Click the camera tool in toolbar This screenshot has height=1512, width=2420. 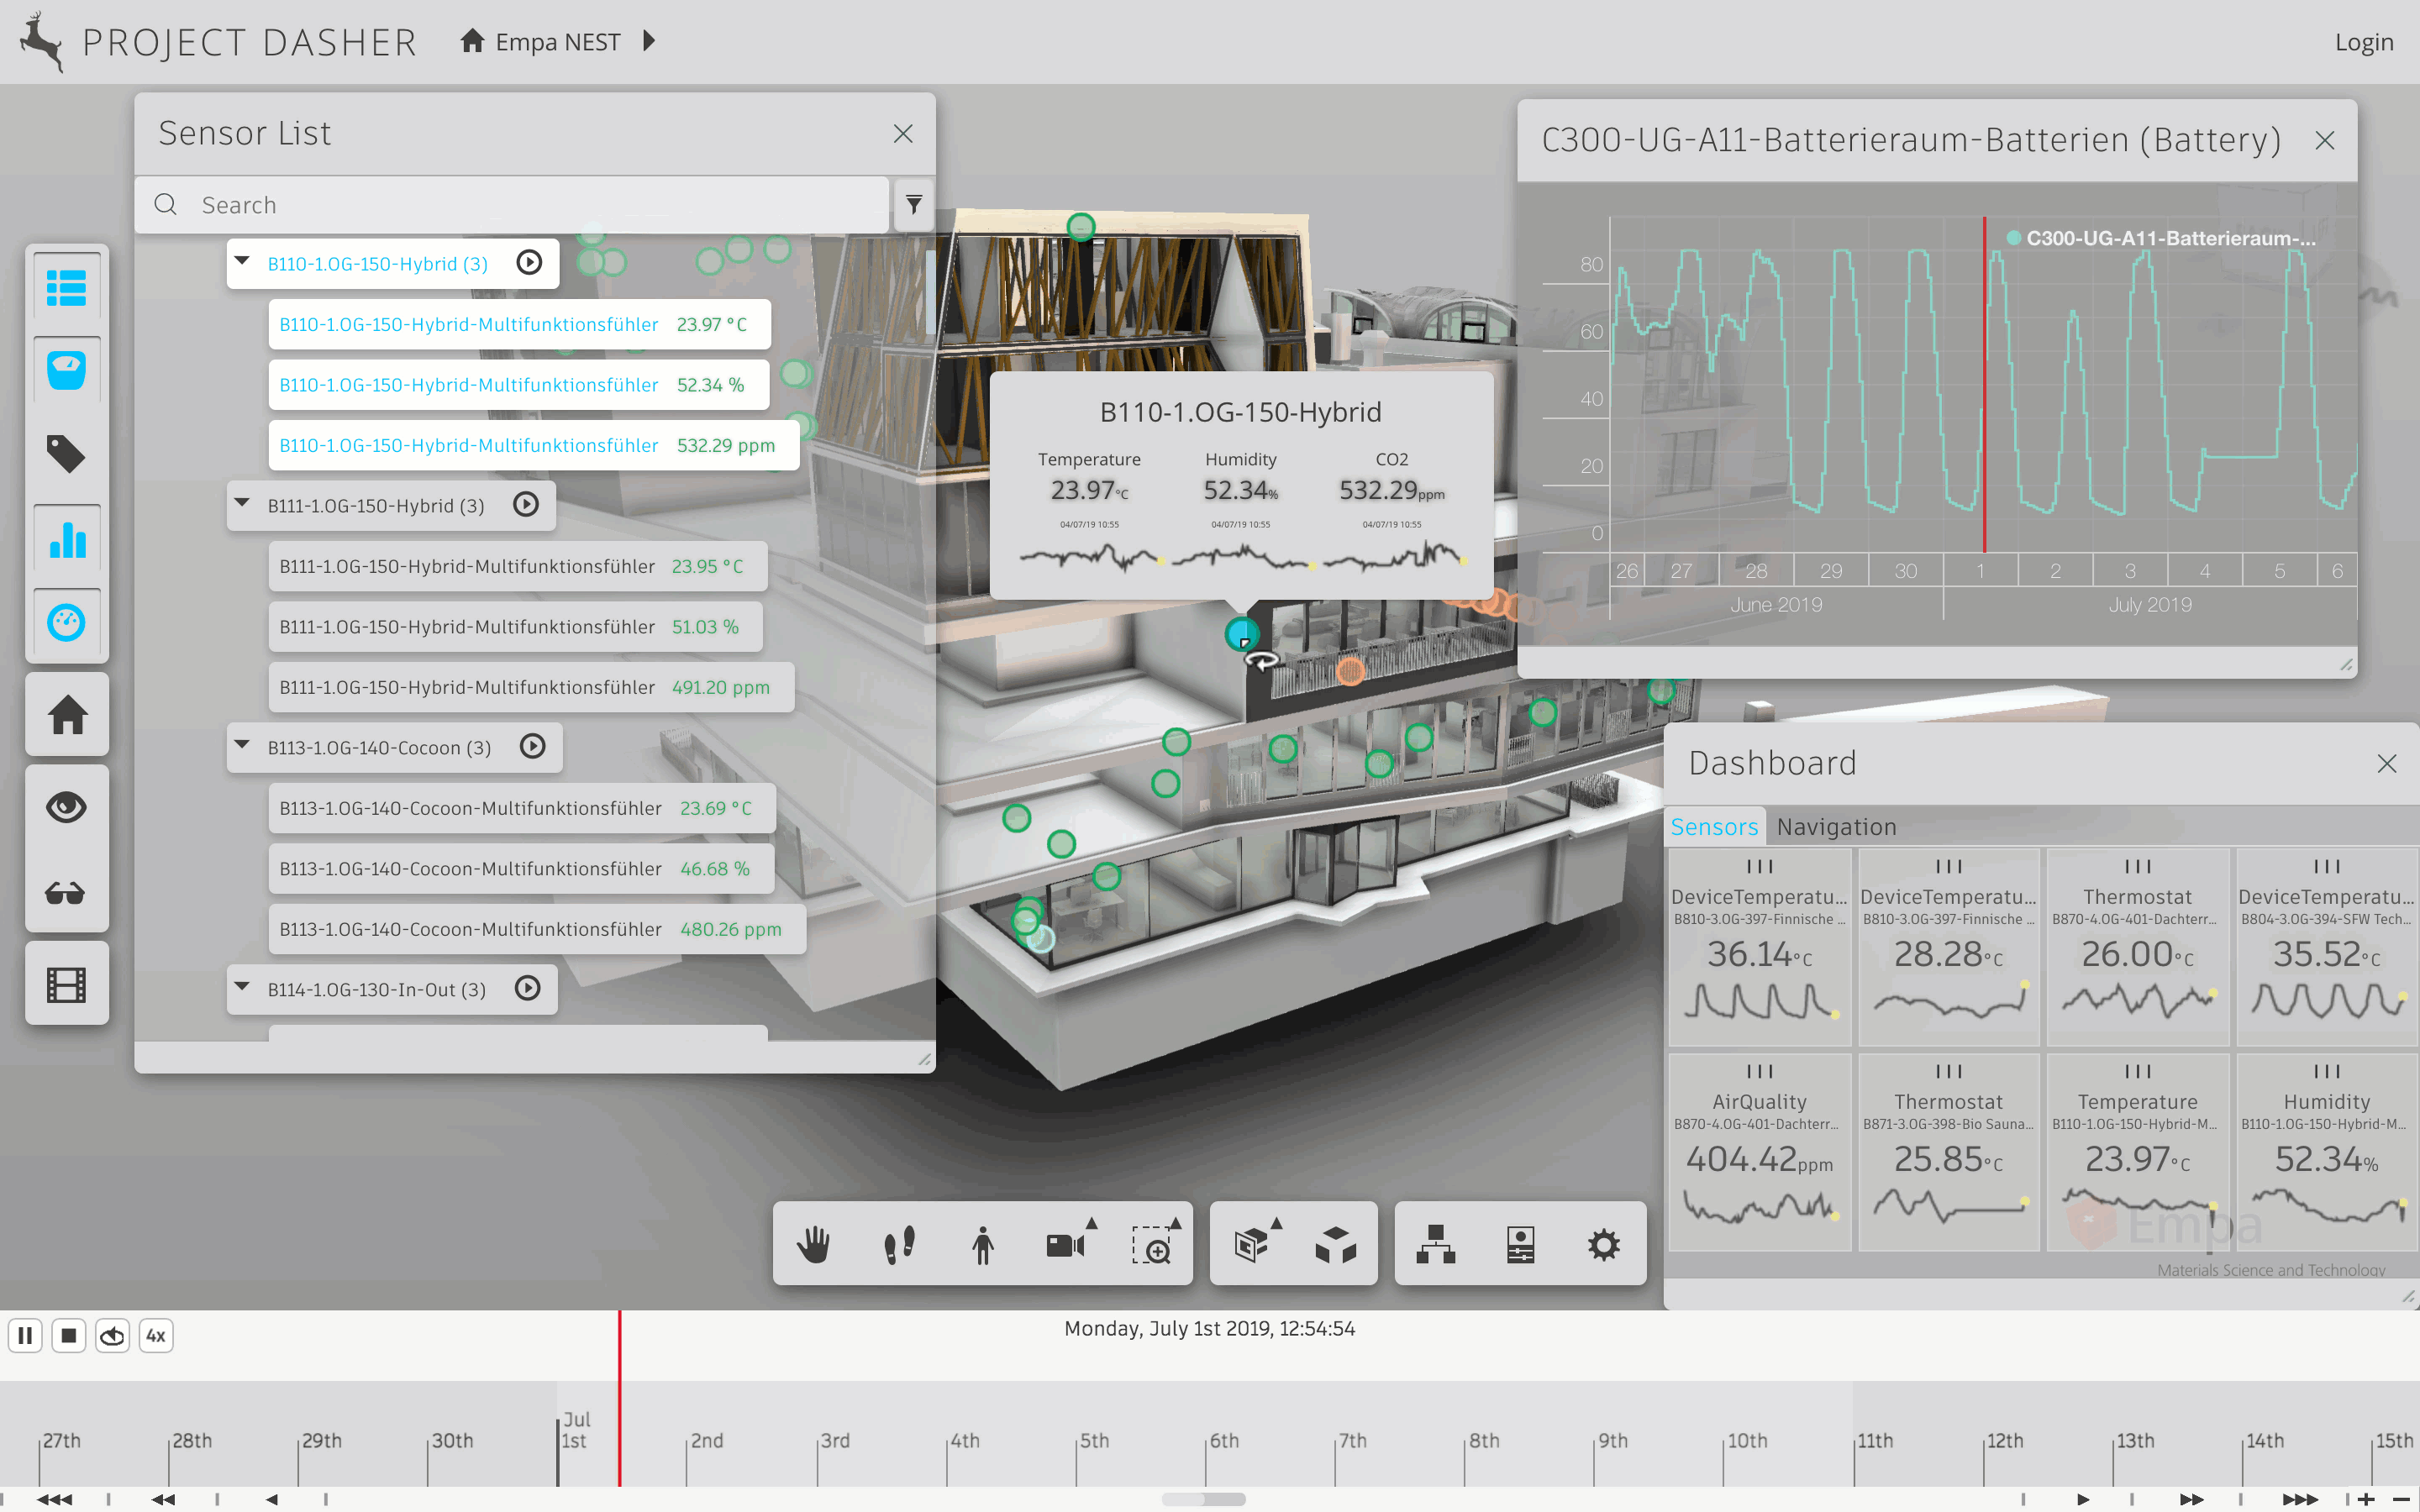1066,1245
